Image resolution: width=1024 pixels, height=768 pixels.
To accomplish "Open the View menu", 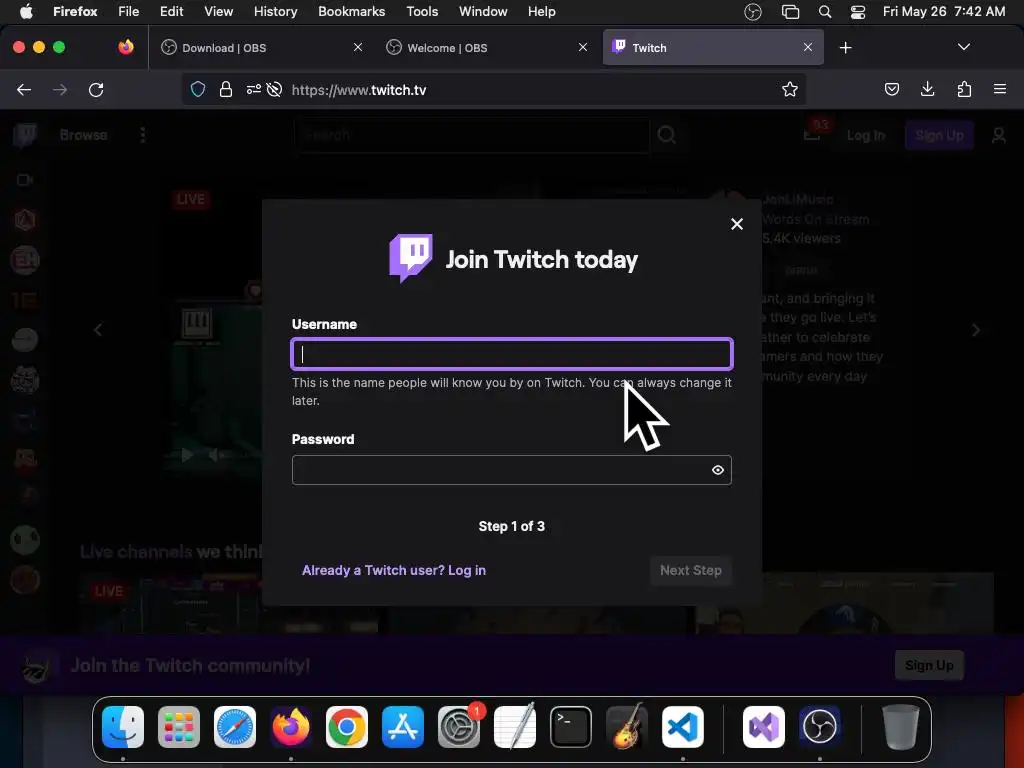I will click(218, 11).
